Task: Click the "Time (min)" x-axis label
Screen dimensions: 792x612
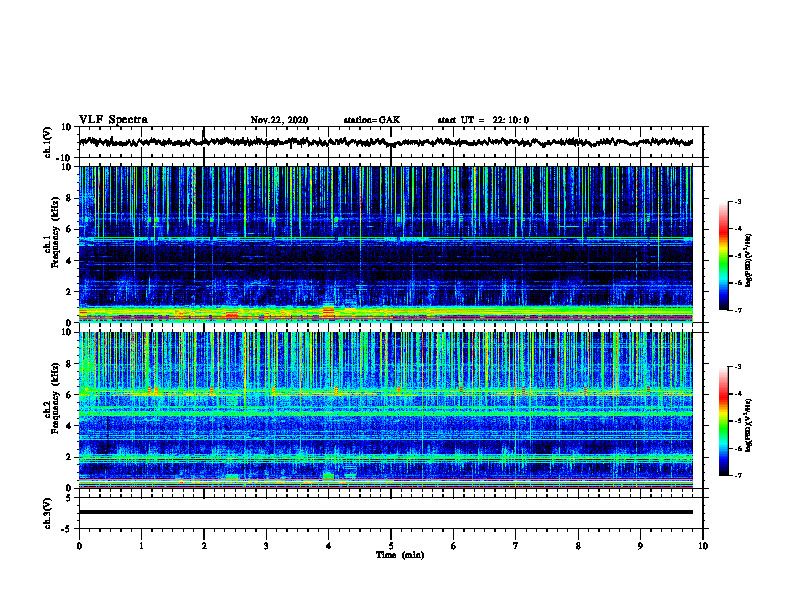Action: coord(400,555)
